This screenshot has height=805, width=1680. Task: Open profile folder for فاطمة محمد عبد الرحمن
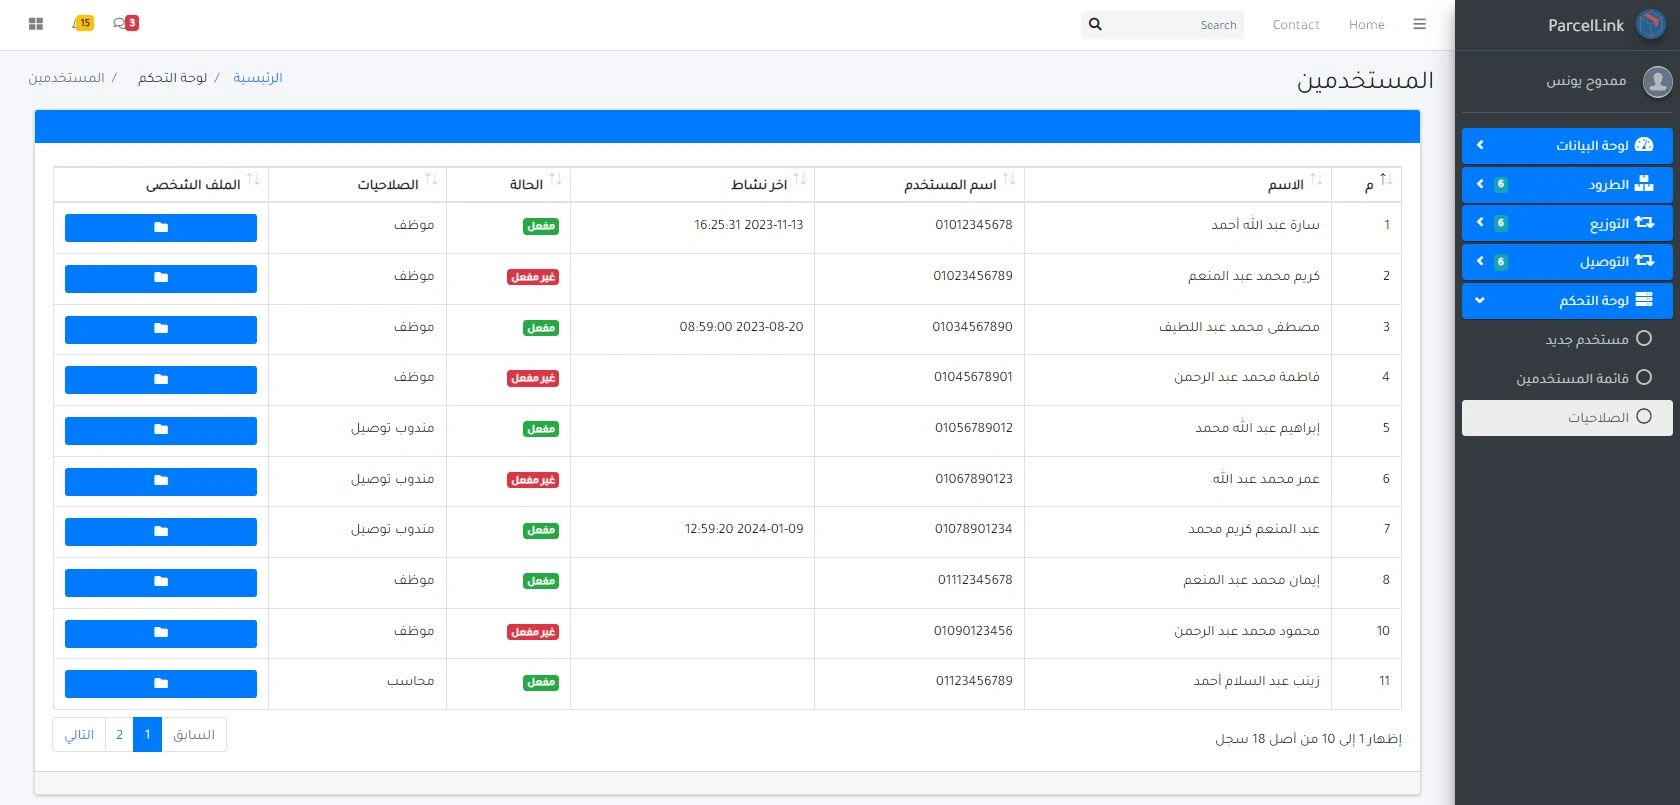point(161,380)
